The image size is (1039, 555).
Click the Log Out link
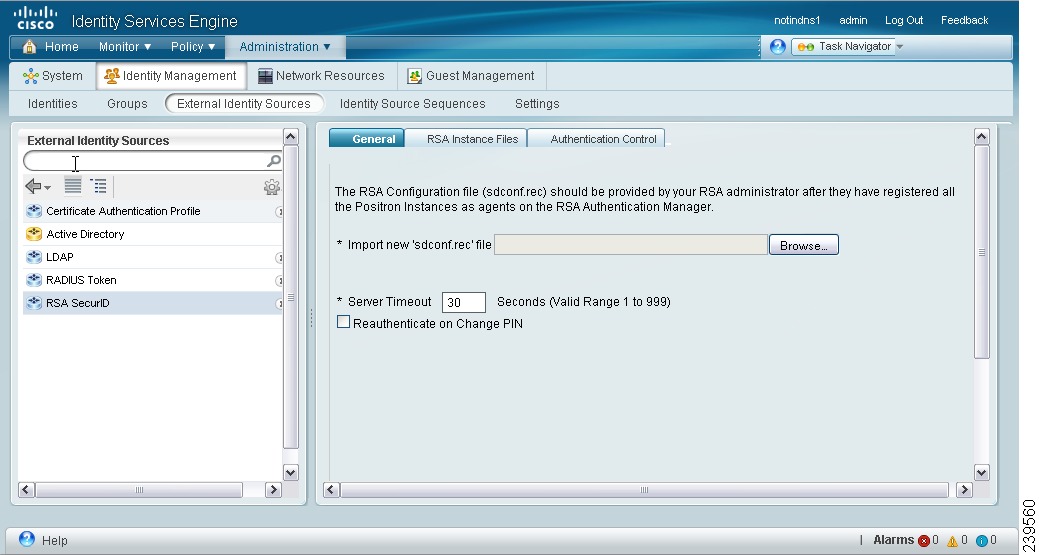pyautogui.click(x=904, y=21)
